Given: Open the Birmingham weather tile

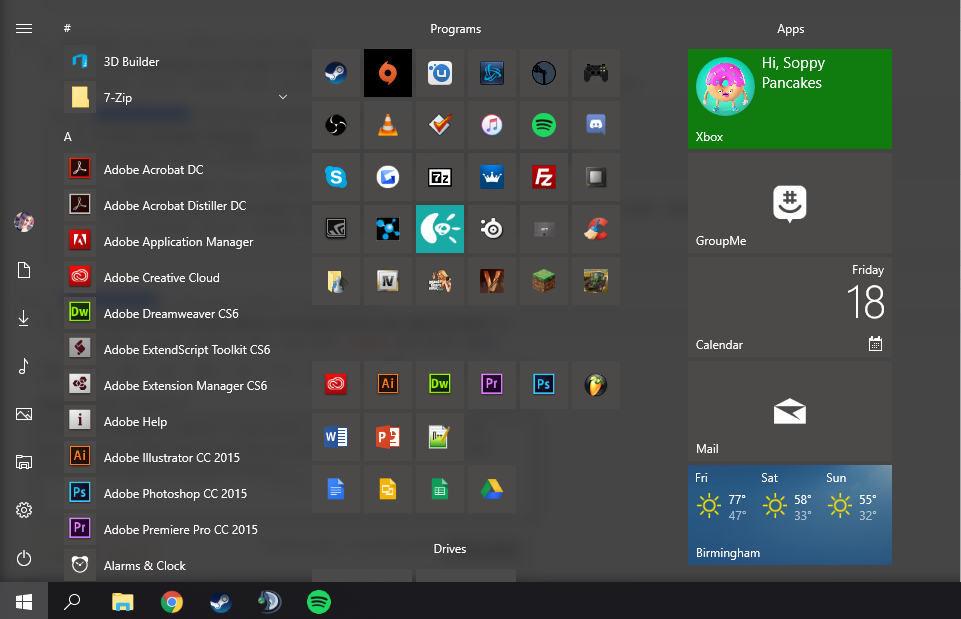Looking at the screenshot, I should coord(789,515).
